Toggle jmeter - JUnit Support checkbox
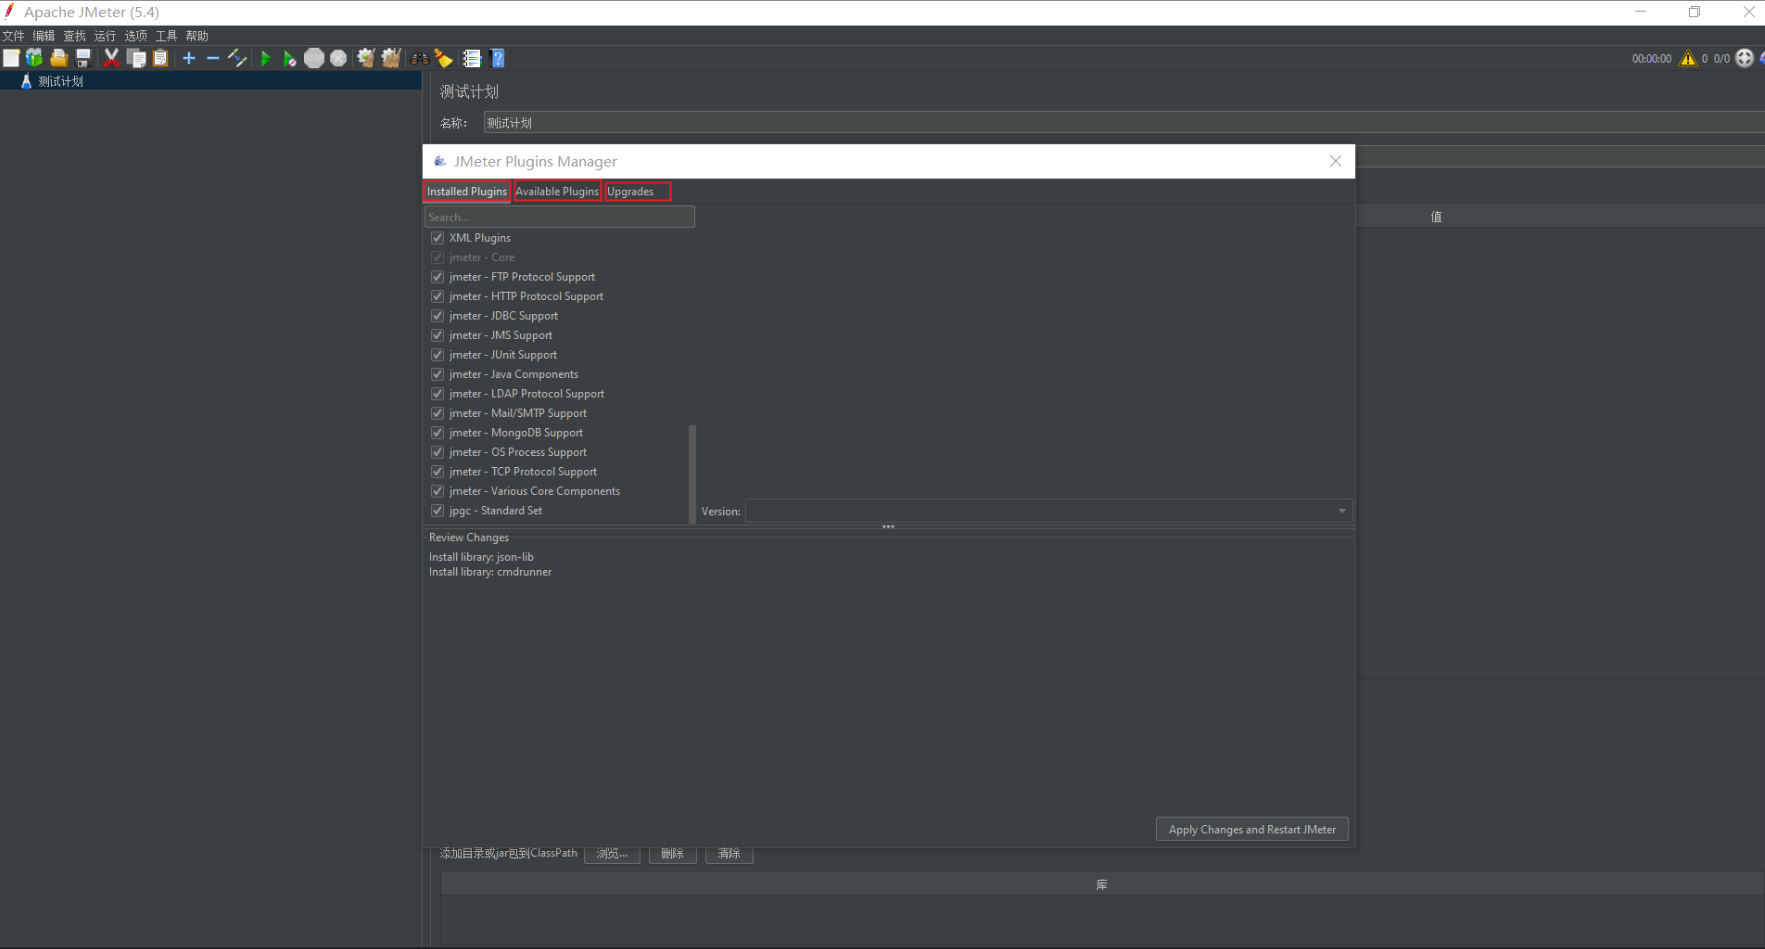The image size is (1765, 949). (437, 355)
